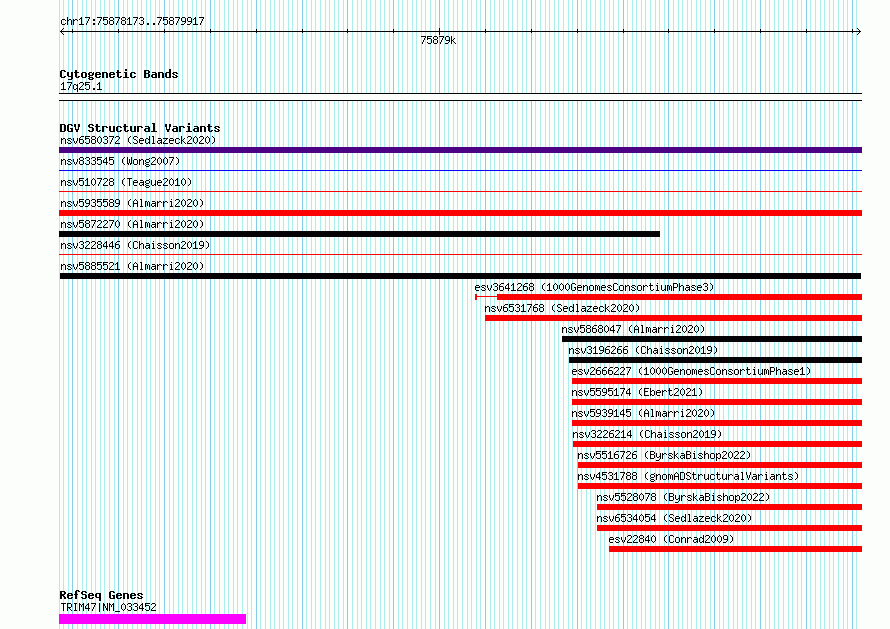The height and width of the screenshot is (629, 890).
Task: Click the 75879k ruler marker
Action: (438, 40)
